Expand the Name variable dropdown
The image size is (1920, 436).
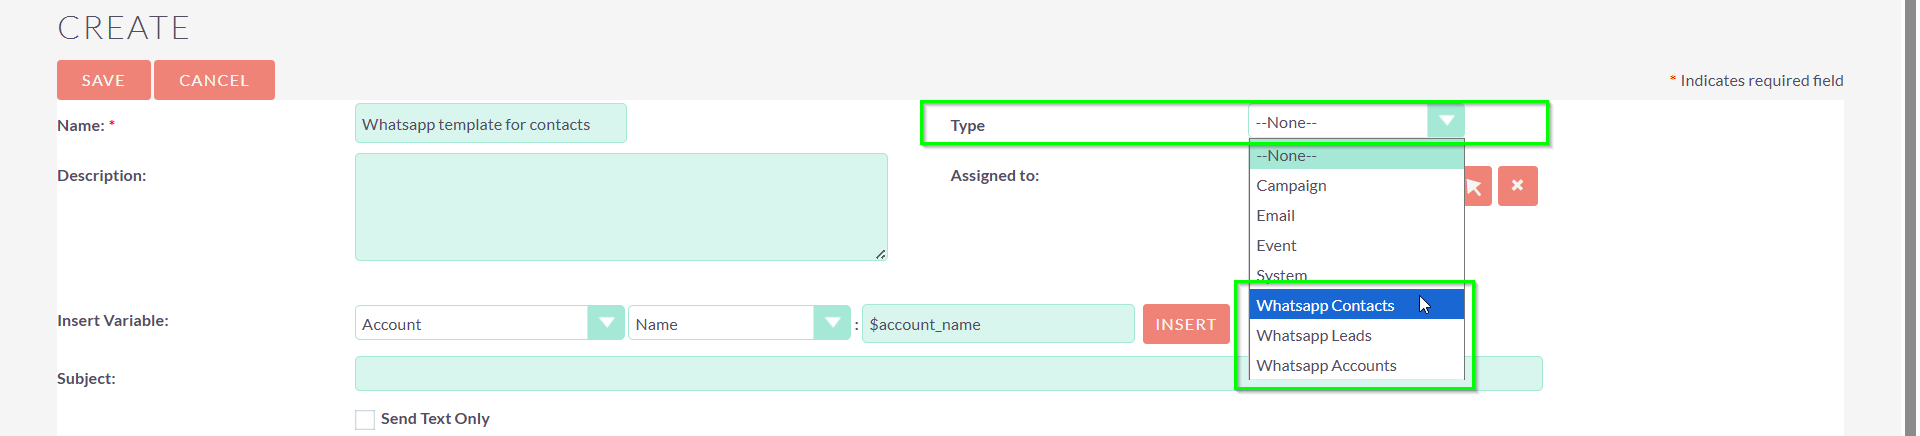[832, 323]
